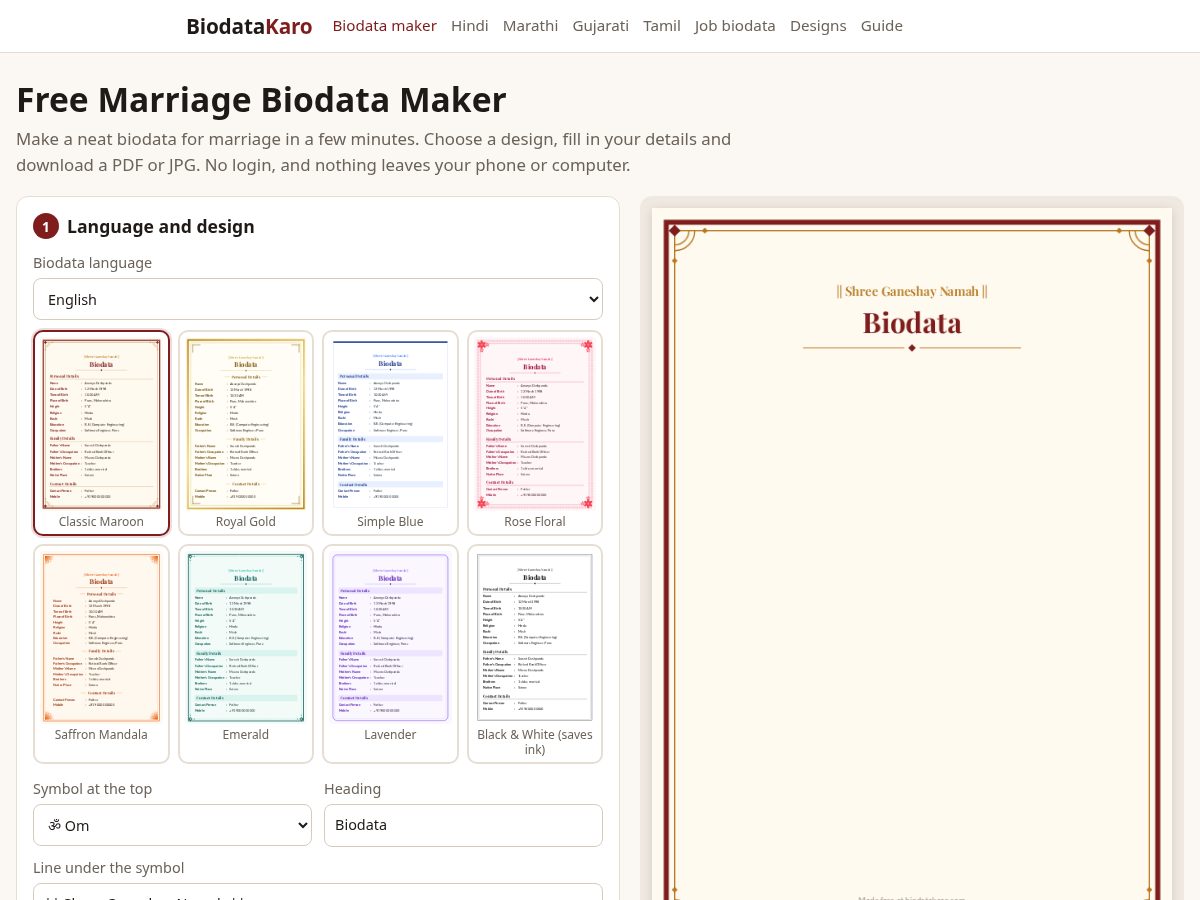
Task: Open the Biodata language dropdown
Action: tap(318, 299)
